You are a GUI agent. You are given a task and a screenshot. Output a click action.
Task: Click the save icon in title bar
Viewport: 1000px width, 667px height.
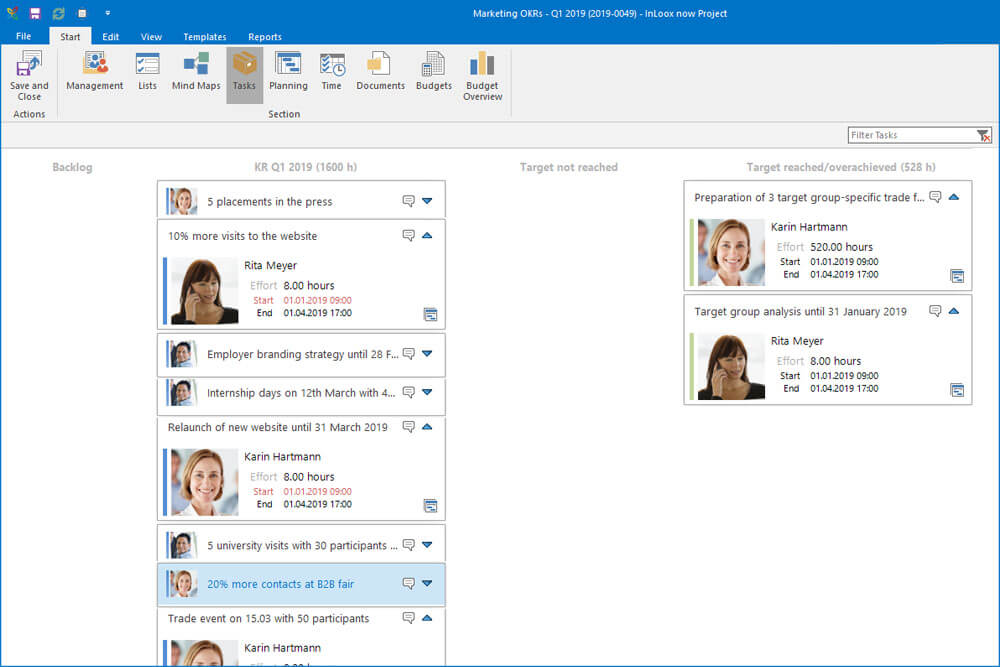tap(35, 13)
